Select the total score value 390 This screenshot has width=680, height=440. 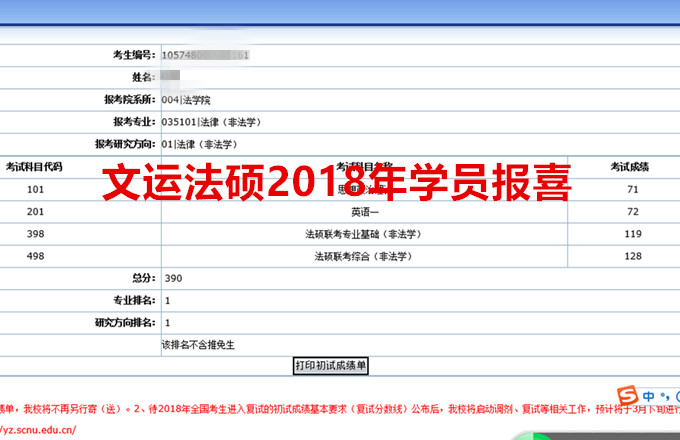tap(173, 278)
